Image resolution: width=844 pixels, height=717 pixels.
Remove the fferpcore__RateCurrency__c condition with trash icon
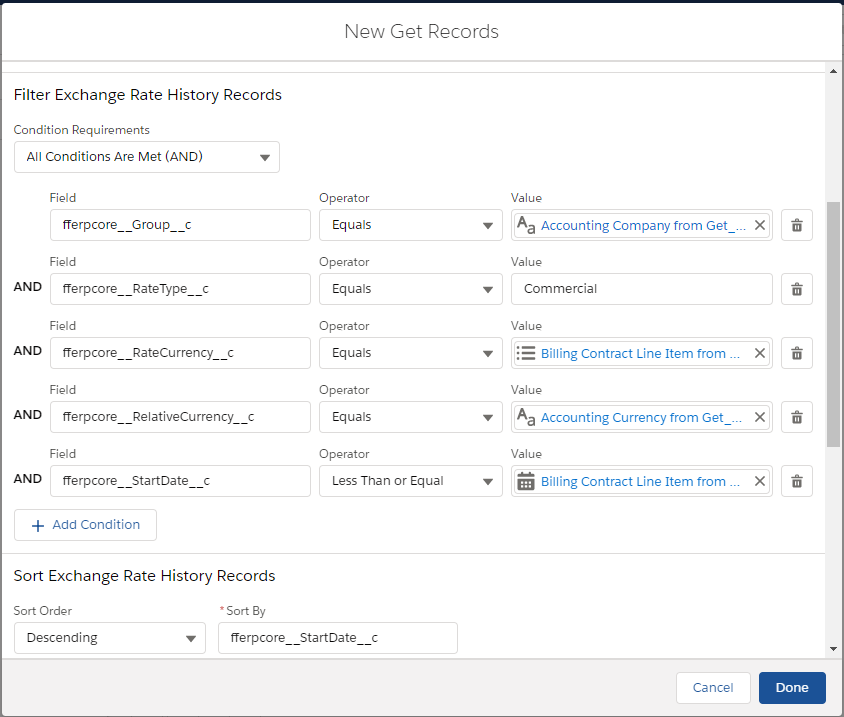(x=796, y=353)
